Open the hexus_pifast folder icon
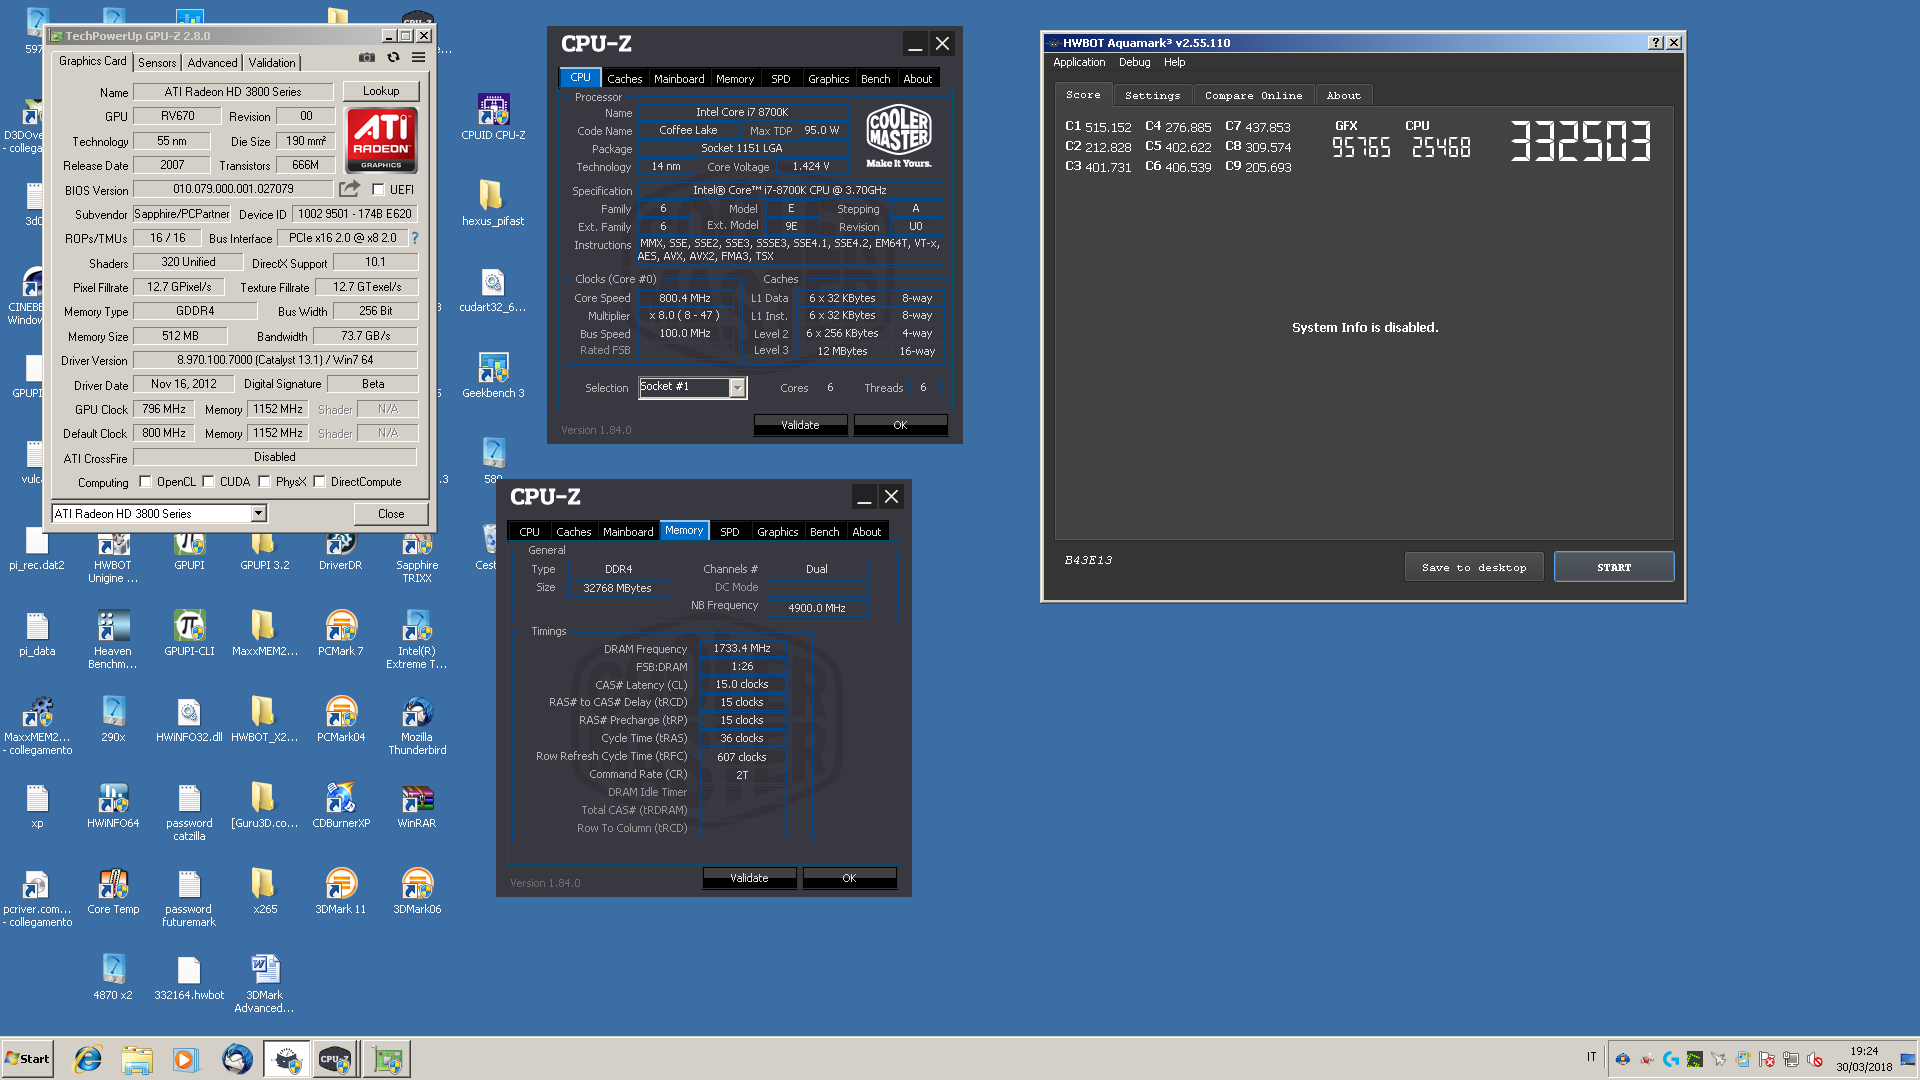This screenshot has width=1920, height=1080. [x=493, y=203]
